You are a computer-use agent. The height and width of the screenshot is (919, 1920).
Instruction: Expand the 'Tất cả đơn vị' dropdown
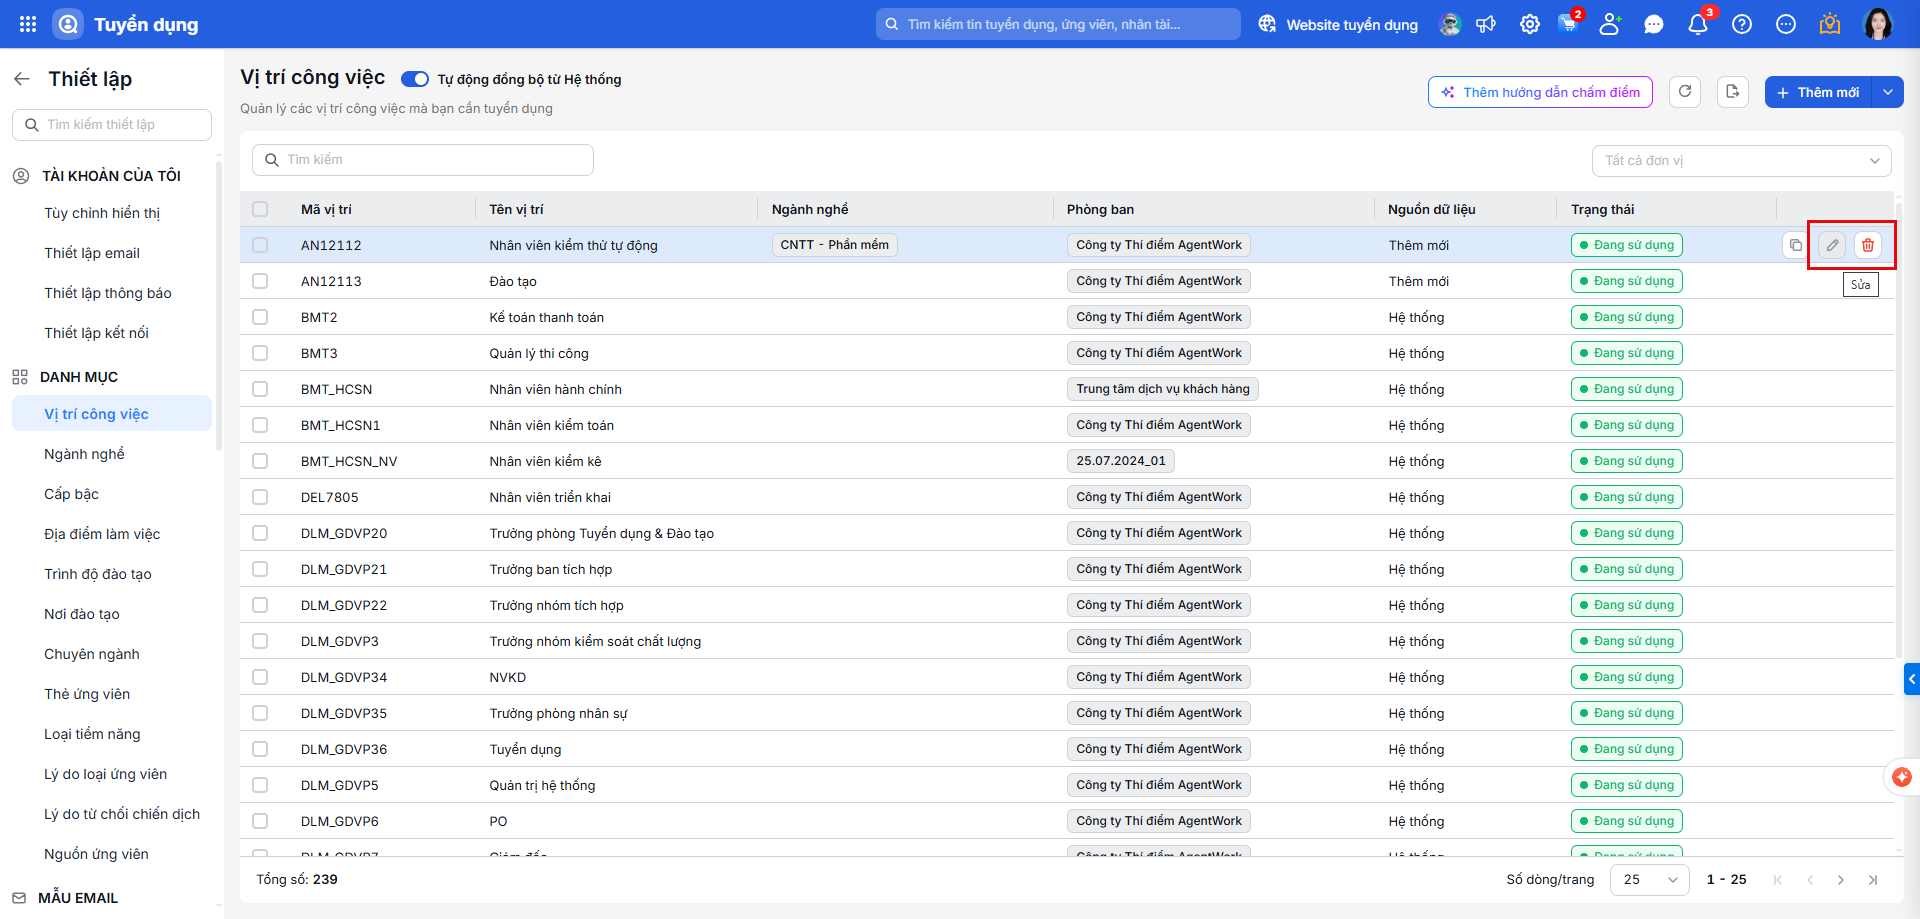1741,160
